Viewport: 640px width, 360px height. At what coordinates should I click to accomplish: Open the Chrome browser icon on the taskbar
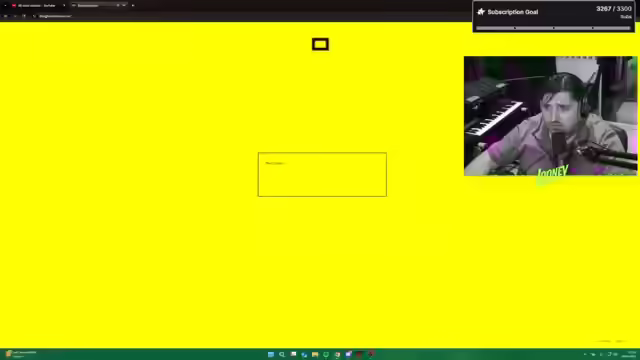pos(337,354)
